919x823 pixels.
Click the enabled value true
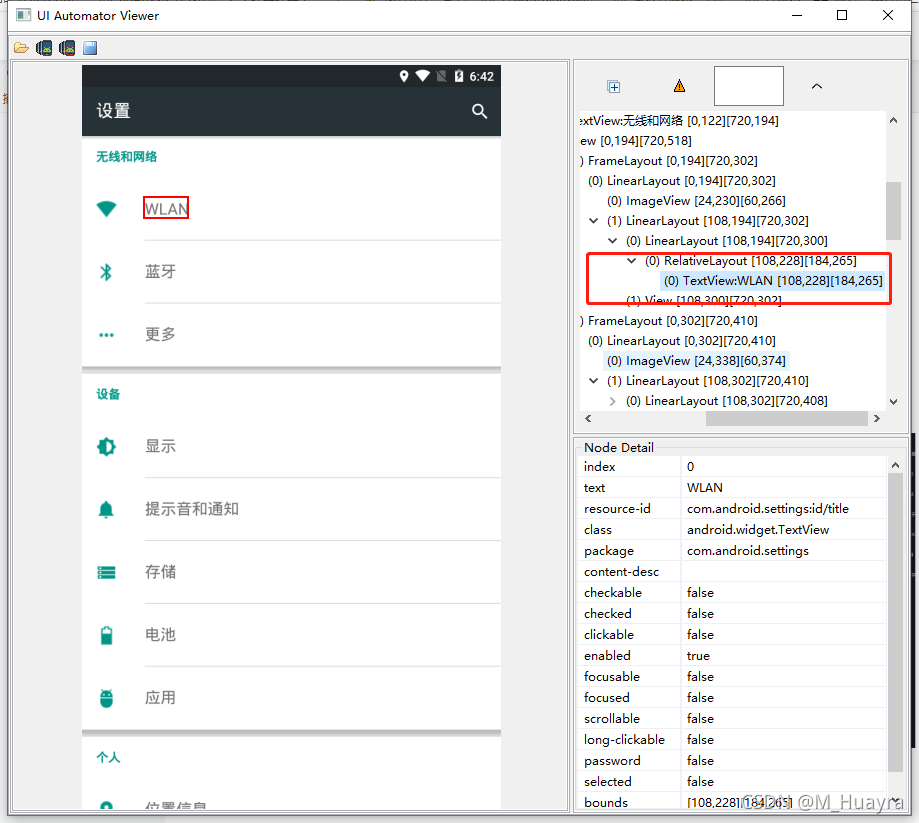(698, 656)
